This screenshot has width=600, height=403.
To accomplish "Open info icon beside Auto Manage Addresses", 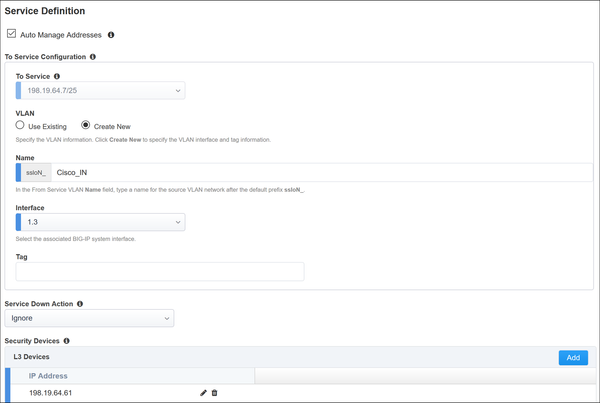I will tap(111, 35).
